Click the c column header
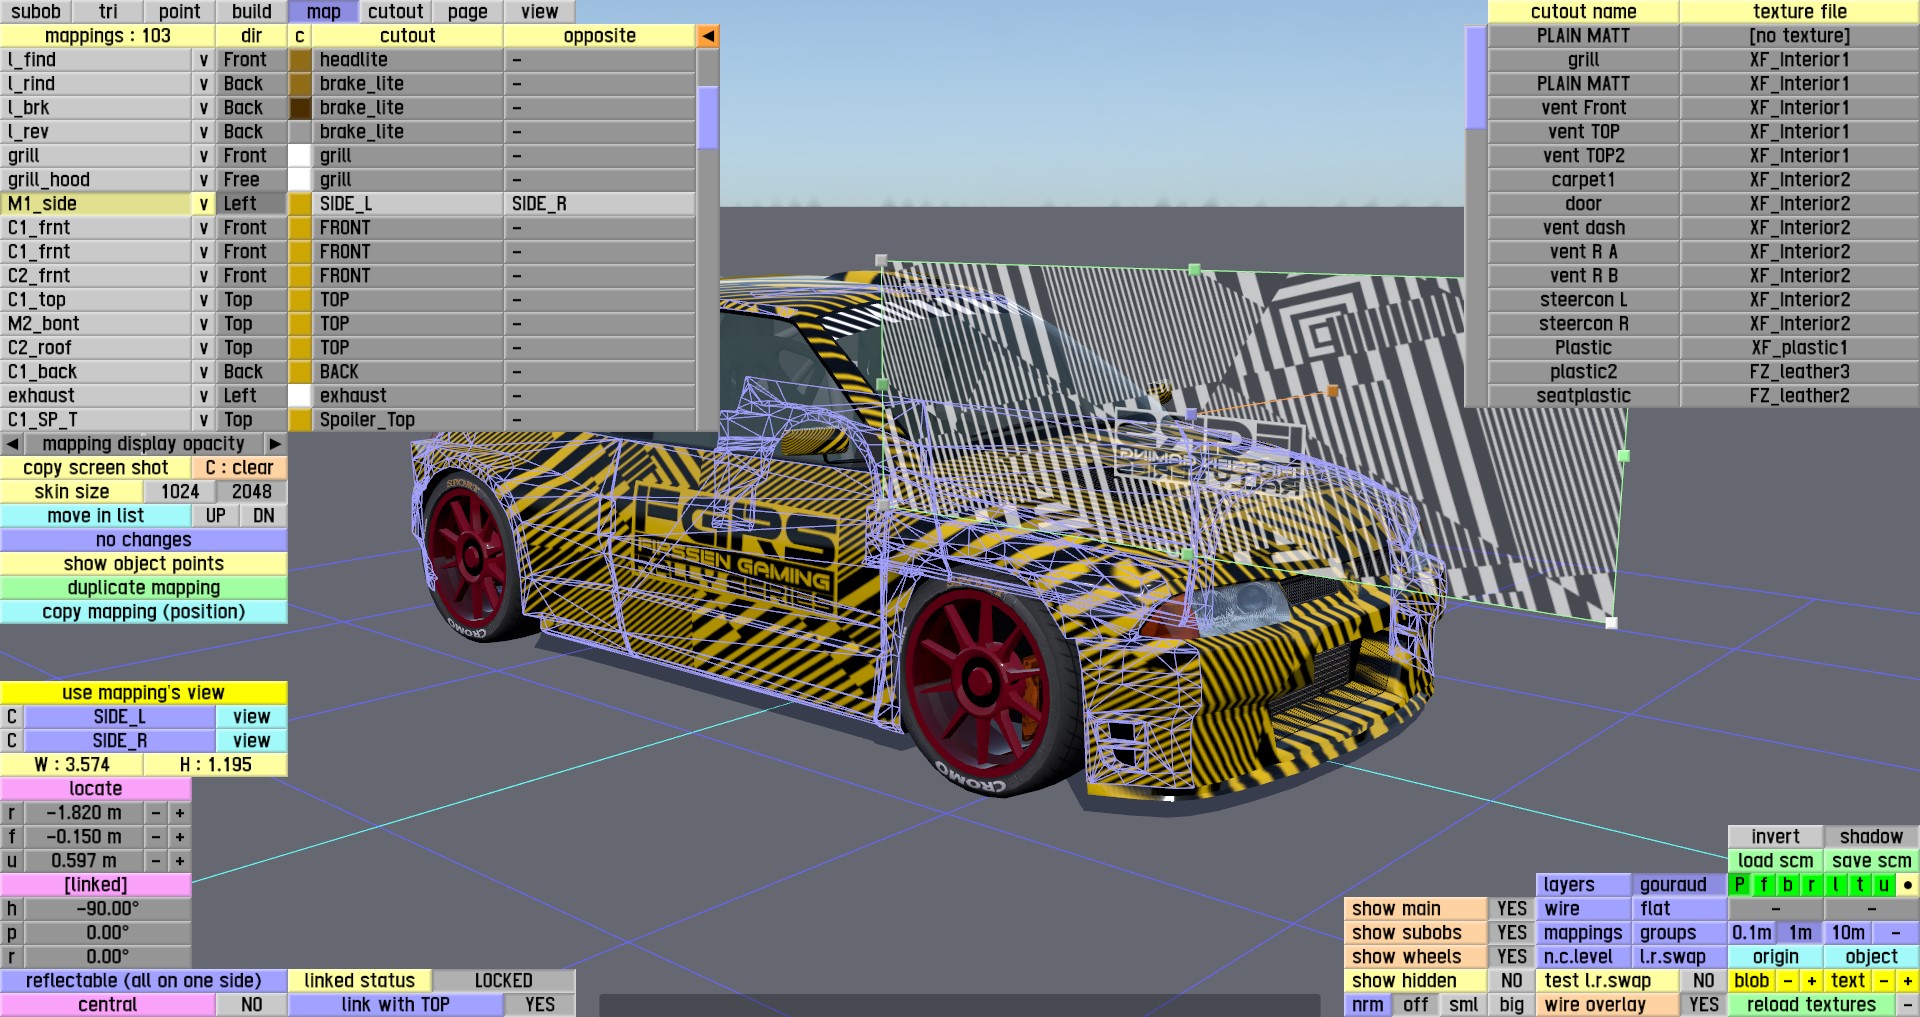 [x=300, y=36]
